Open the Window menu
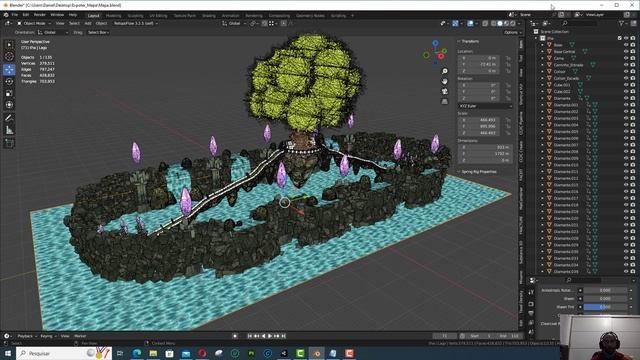This screenshot has height=360, width=640. tap(57, 15)
